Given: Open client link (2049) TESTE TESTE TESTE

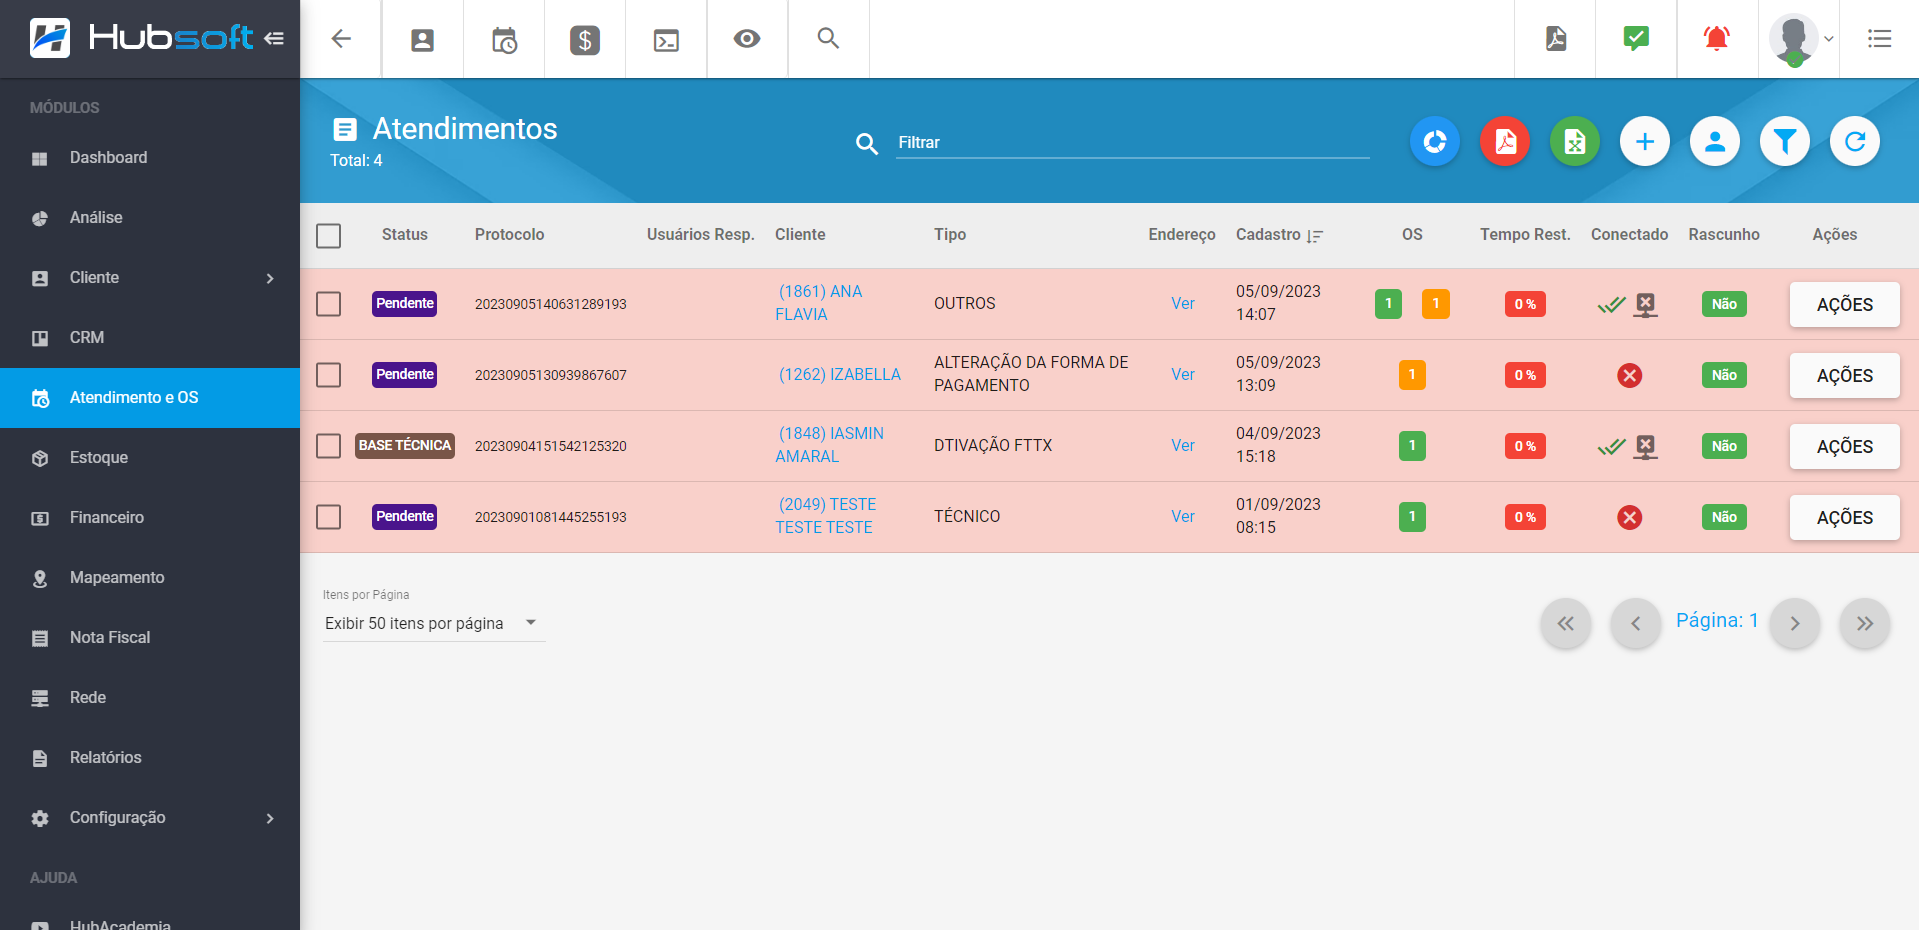Looking at the screenshot, I should 826,516.
